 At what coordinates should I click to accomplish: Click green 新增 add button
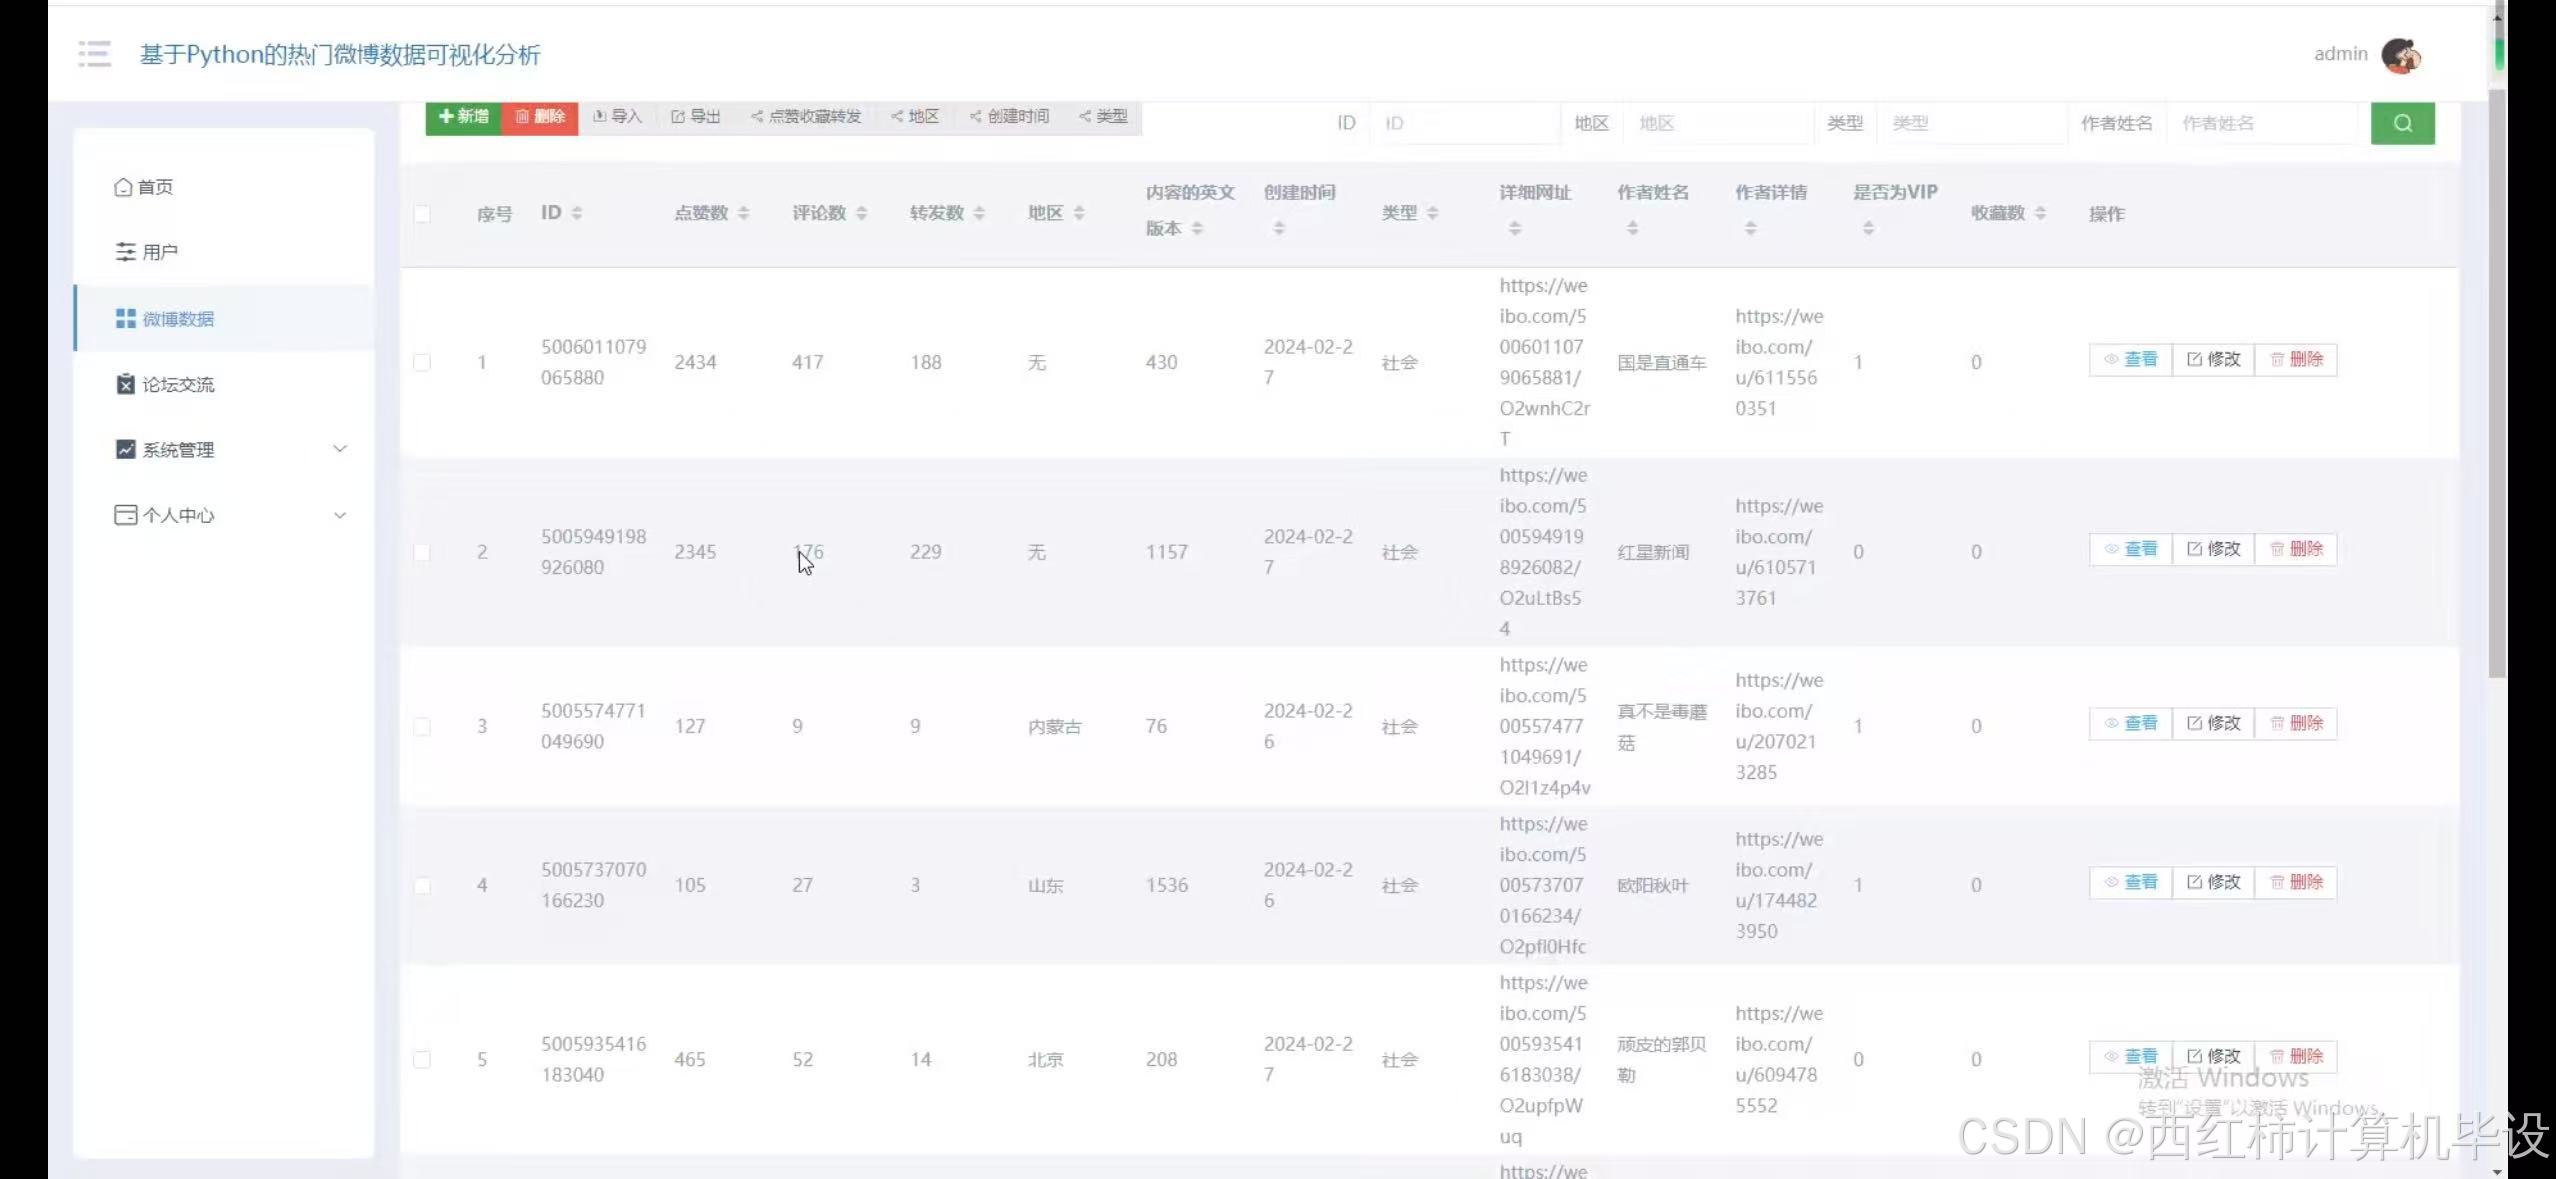(463, 117)
